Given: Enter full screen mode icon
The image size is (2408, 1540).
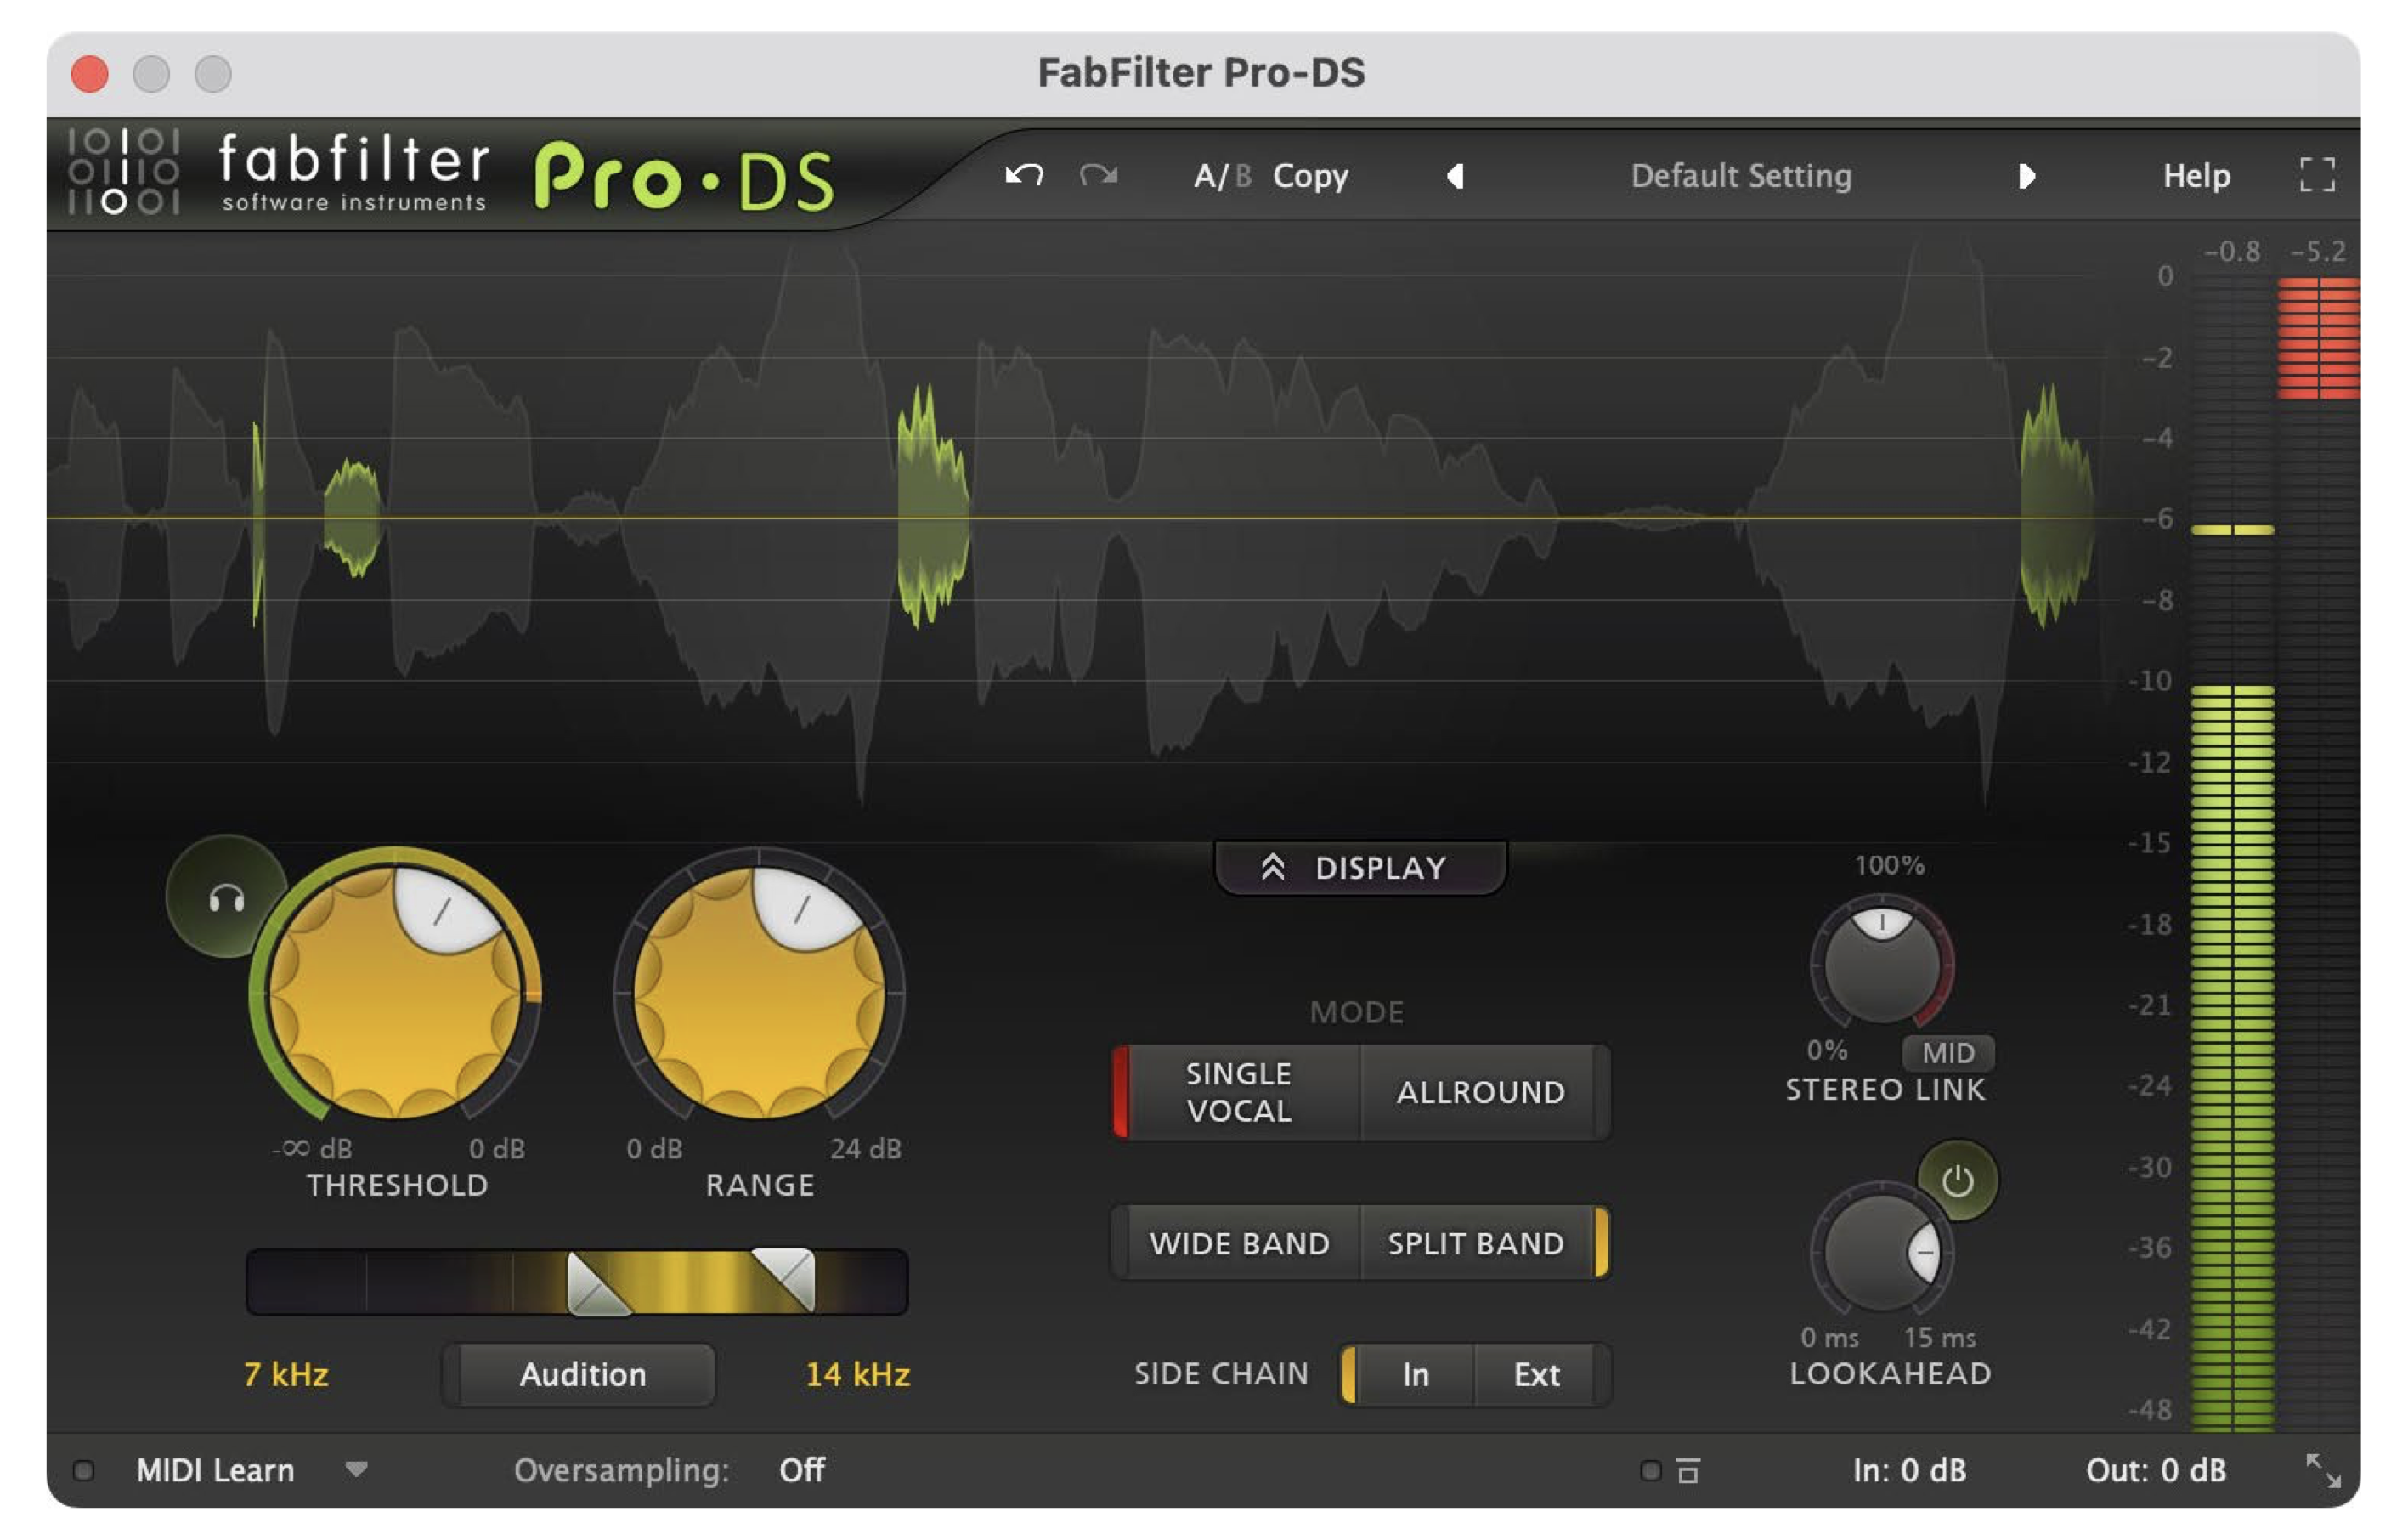Looking at the screenshot, I should point(2316,176).
